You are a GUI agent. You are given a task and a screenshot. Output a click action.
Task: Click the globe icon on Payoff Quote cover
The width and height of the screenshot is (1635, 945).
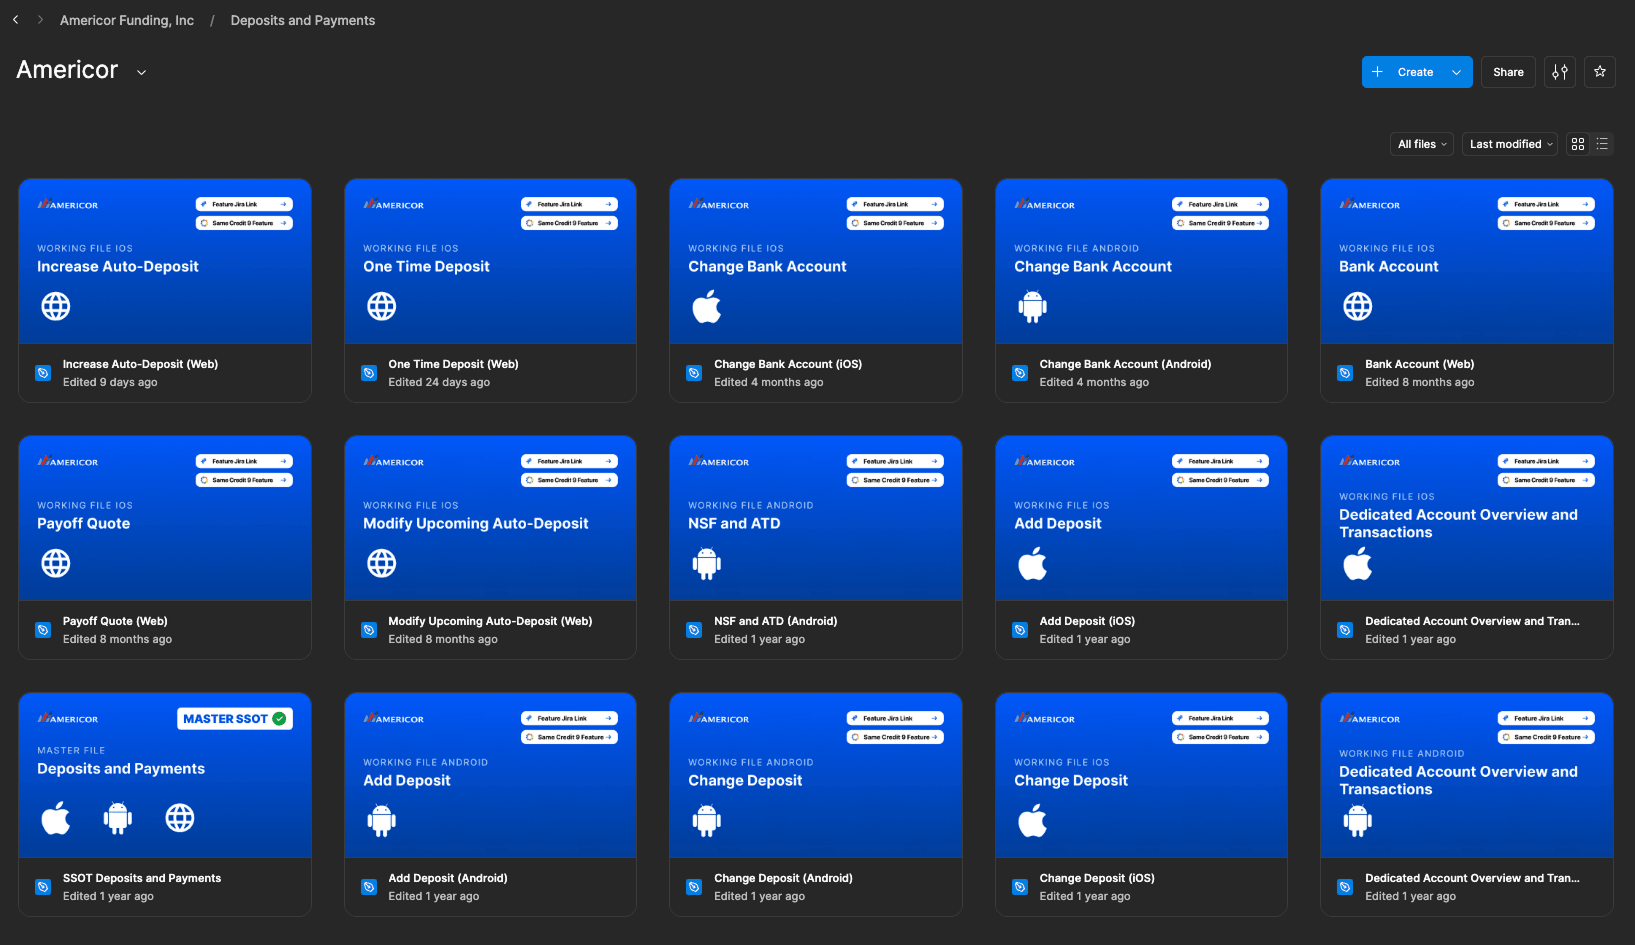(x=56, y=563)
